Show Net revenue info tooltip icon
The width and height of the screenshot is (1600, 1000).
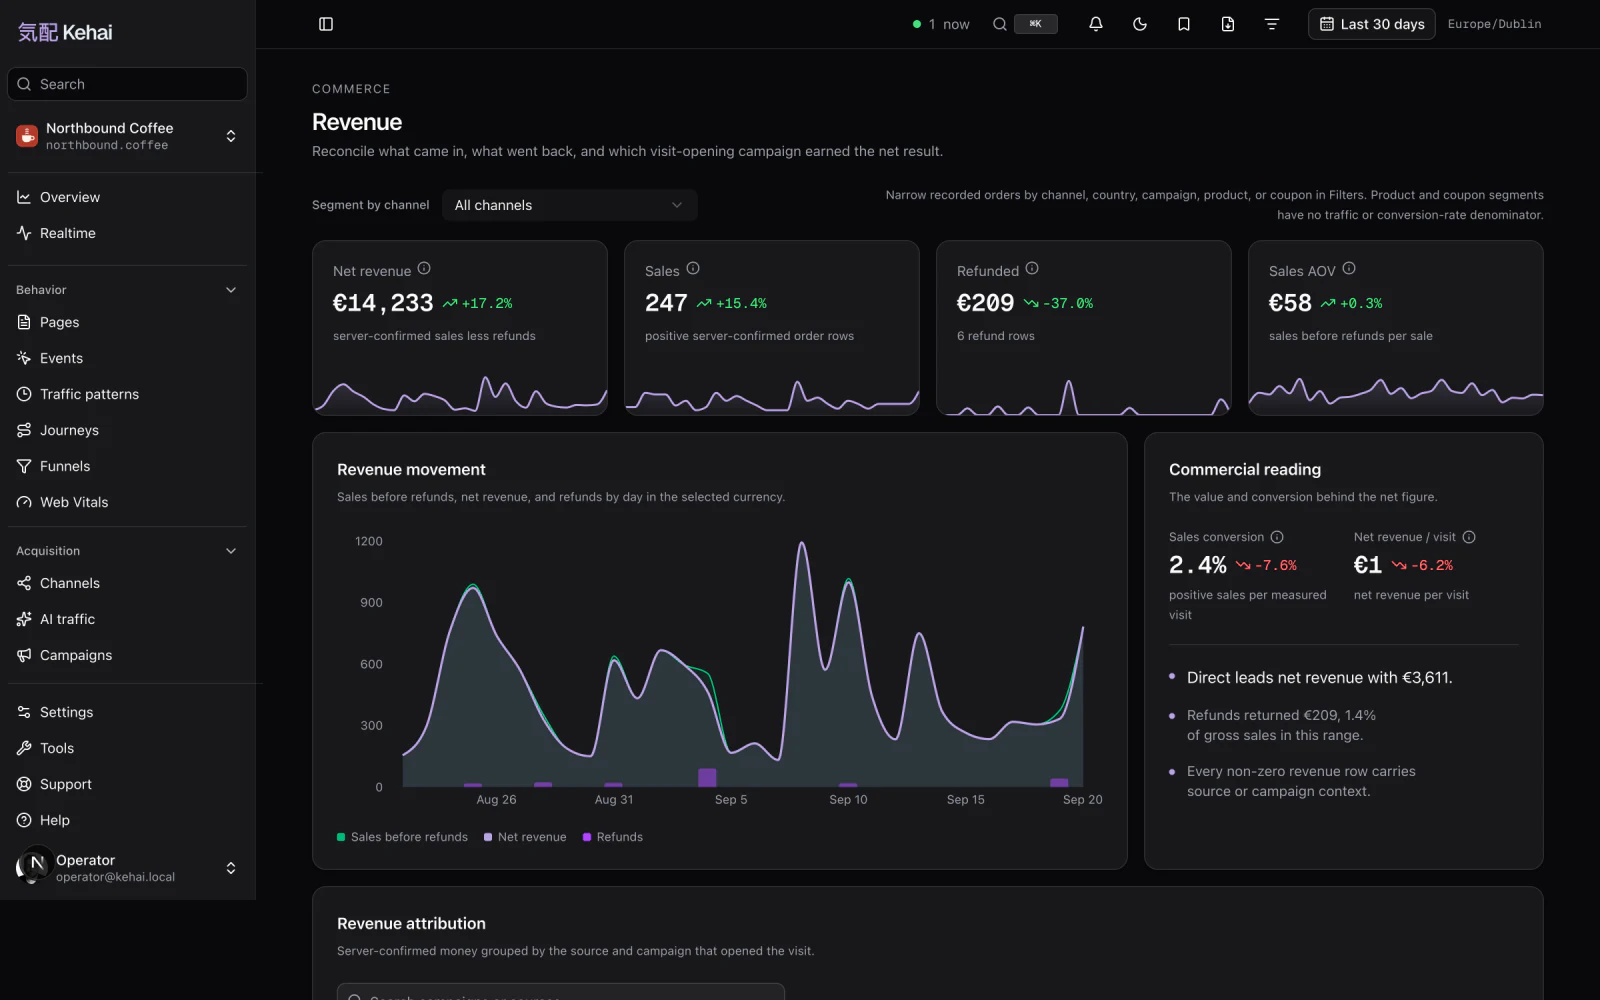point(424,268)
